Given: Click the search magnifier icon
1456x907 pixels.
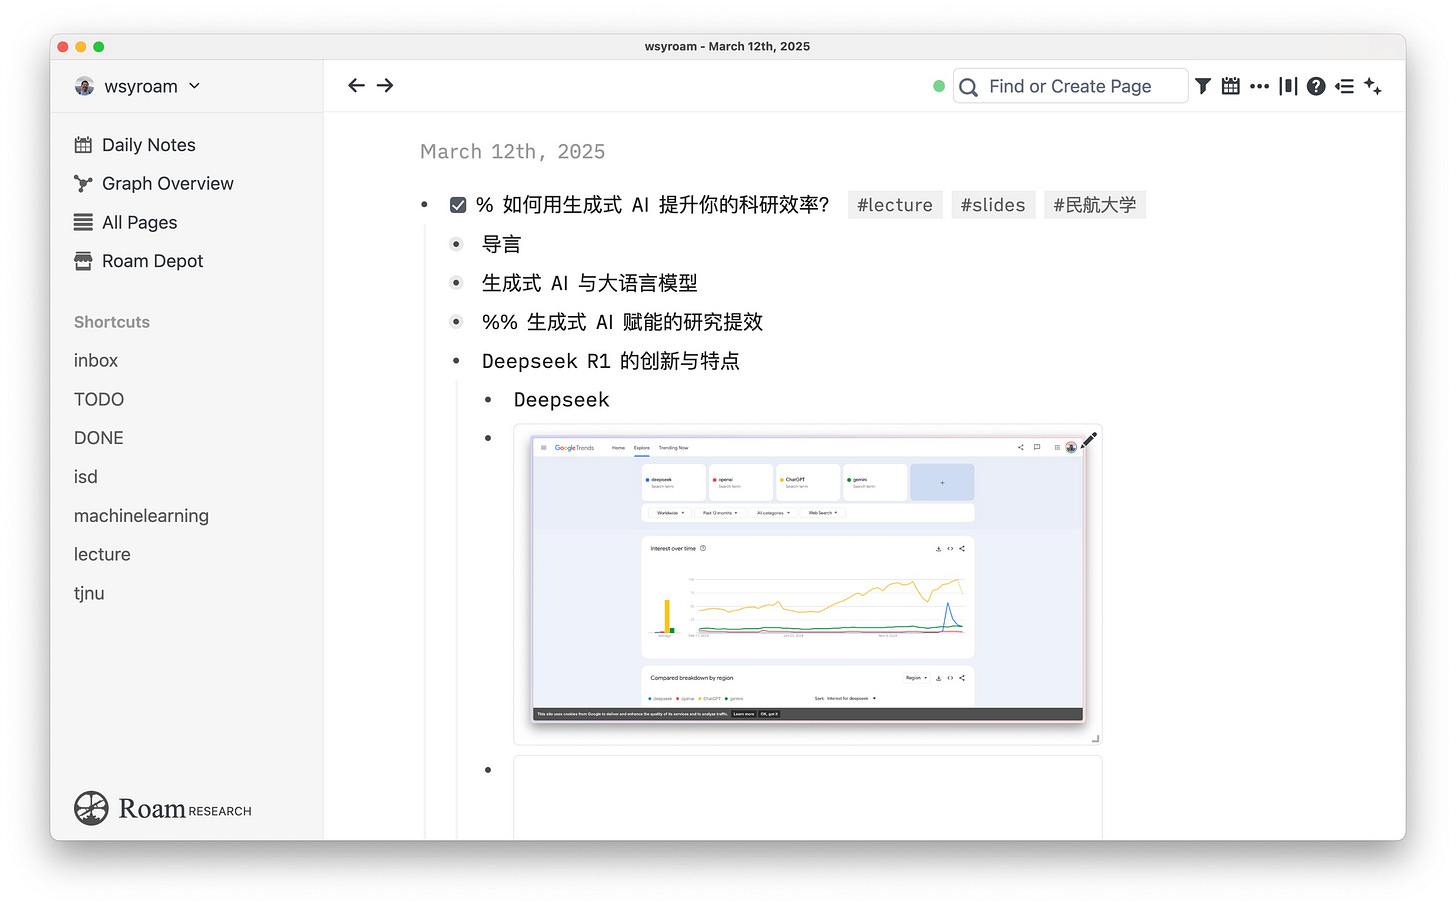Looking at the screenshot, I should tap(968, 87).
